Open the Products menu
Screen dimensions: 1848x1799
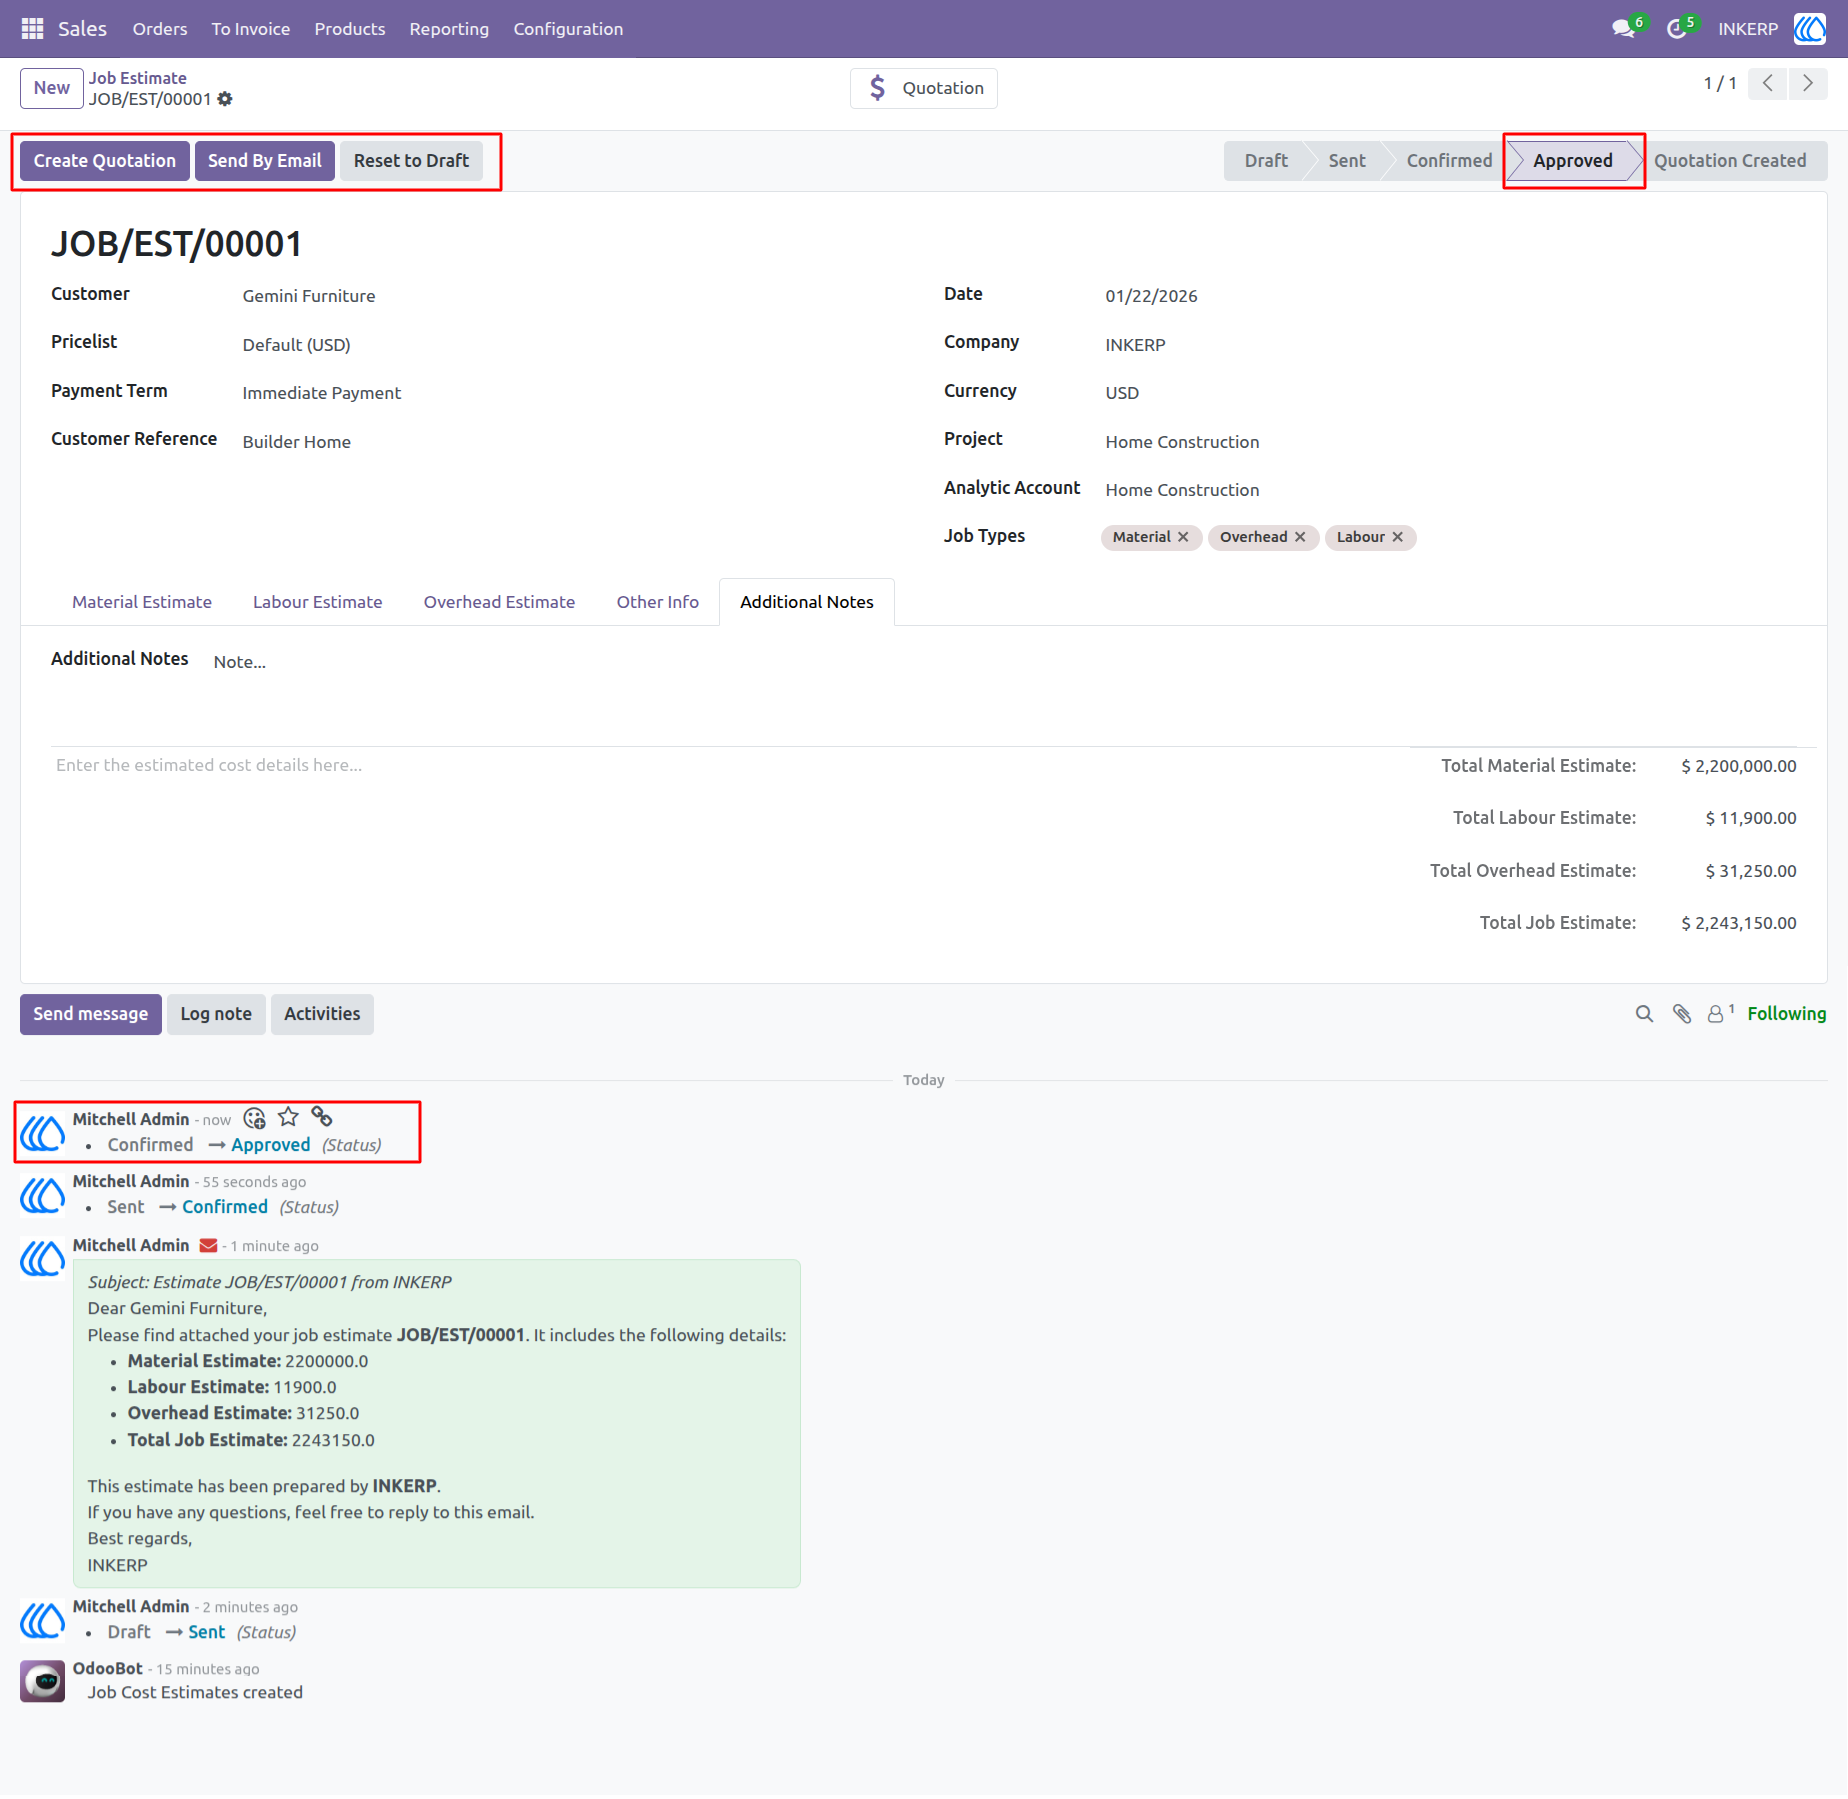click(x=350, y=29)
